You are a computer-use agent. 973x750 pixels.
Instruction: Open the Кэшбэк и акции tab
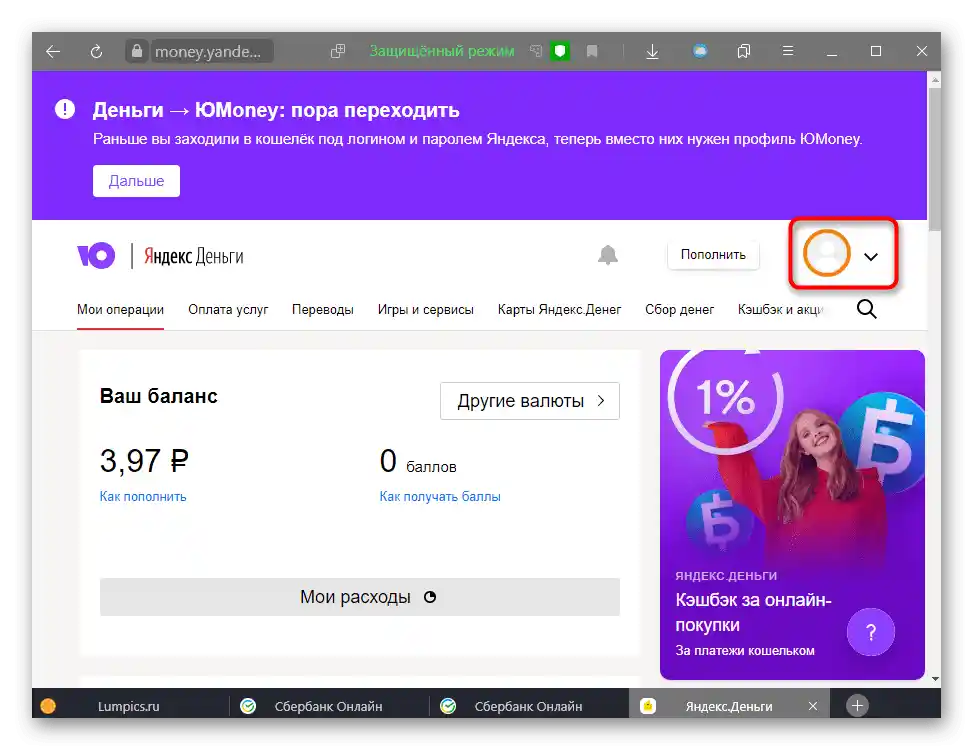tap(780, 310)
